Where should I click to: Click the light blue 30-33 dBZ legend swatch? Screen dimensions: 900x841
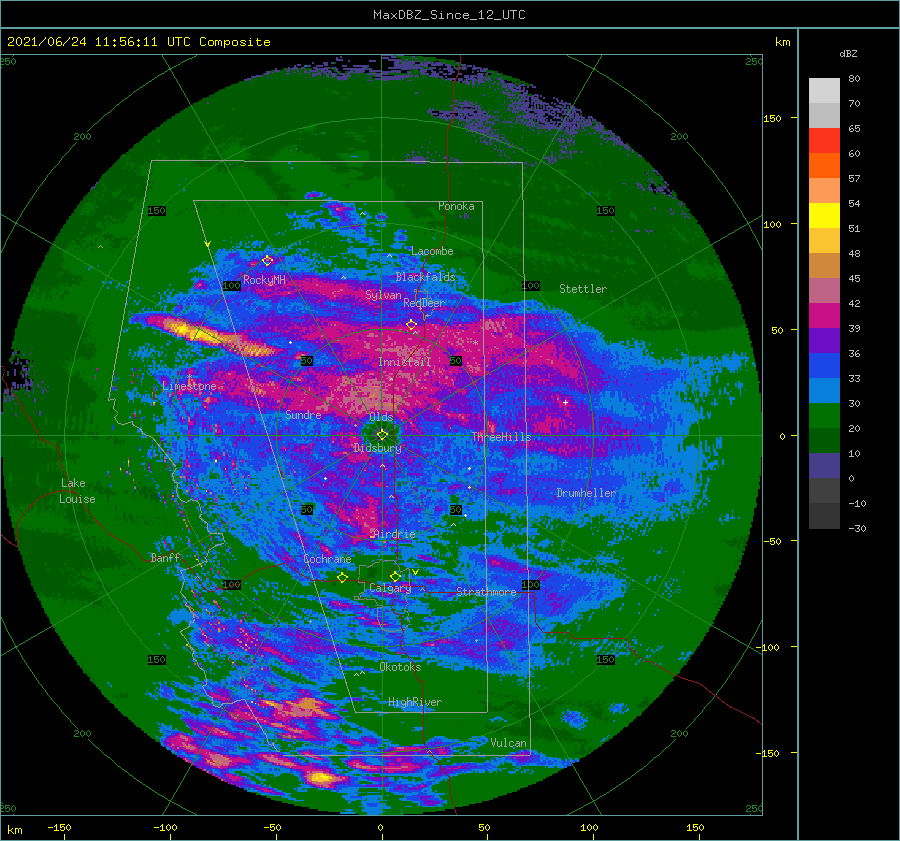824,391
